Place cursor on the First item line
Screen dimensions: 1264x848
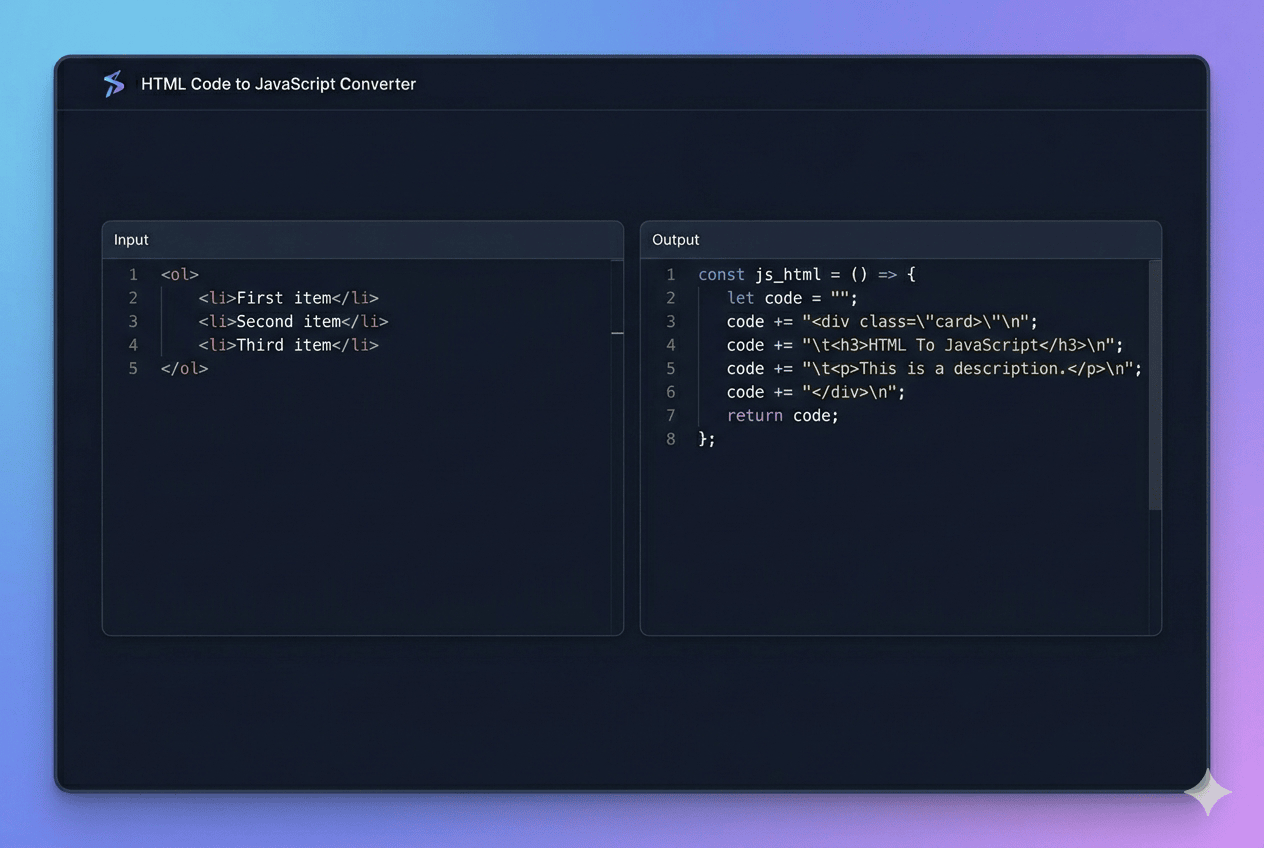[x=288, y=298]
